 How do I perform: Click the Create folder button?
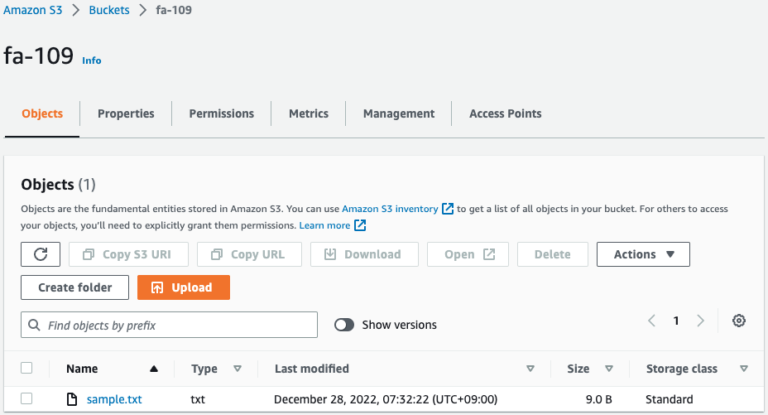click(x=74, y=287)
